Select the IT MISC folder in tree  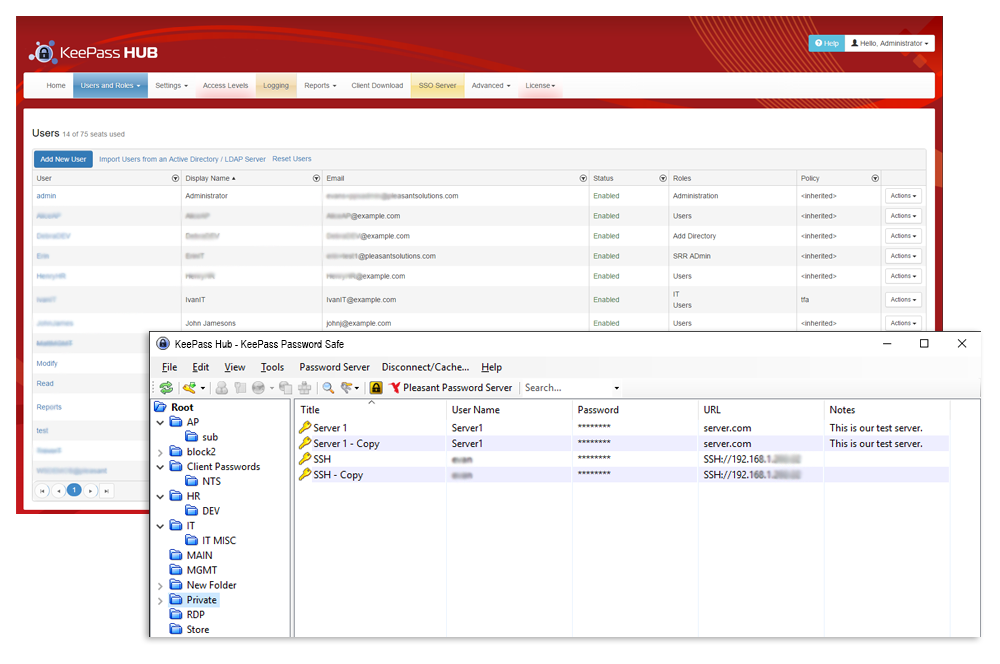pyautogui.click(x=210, y=541)
